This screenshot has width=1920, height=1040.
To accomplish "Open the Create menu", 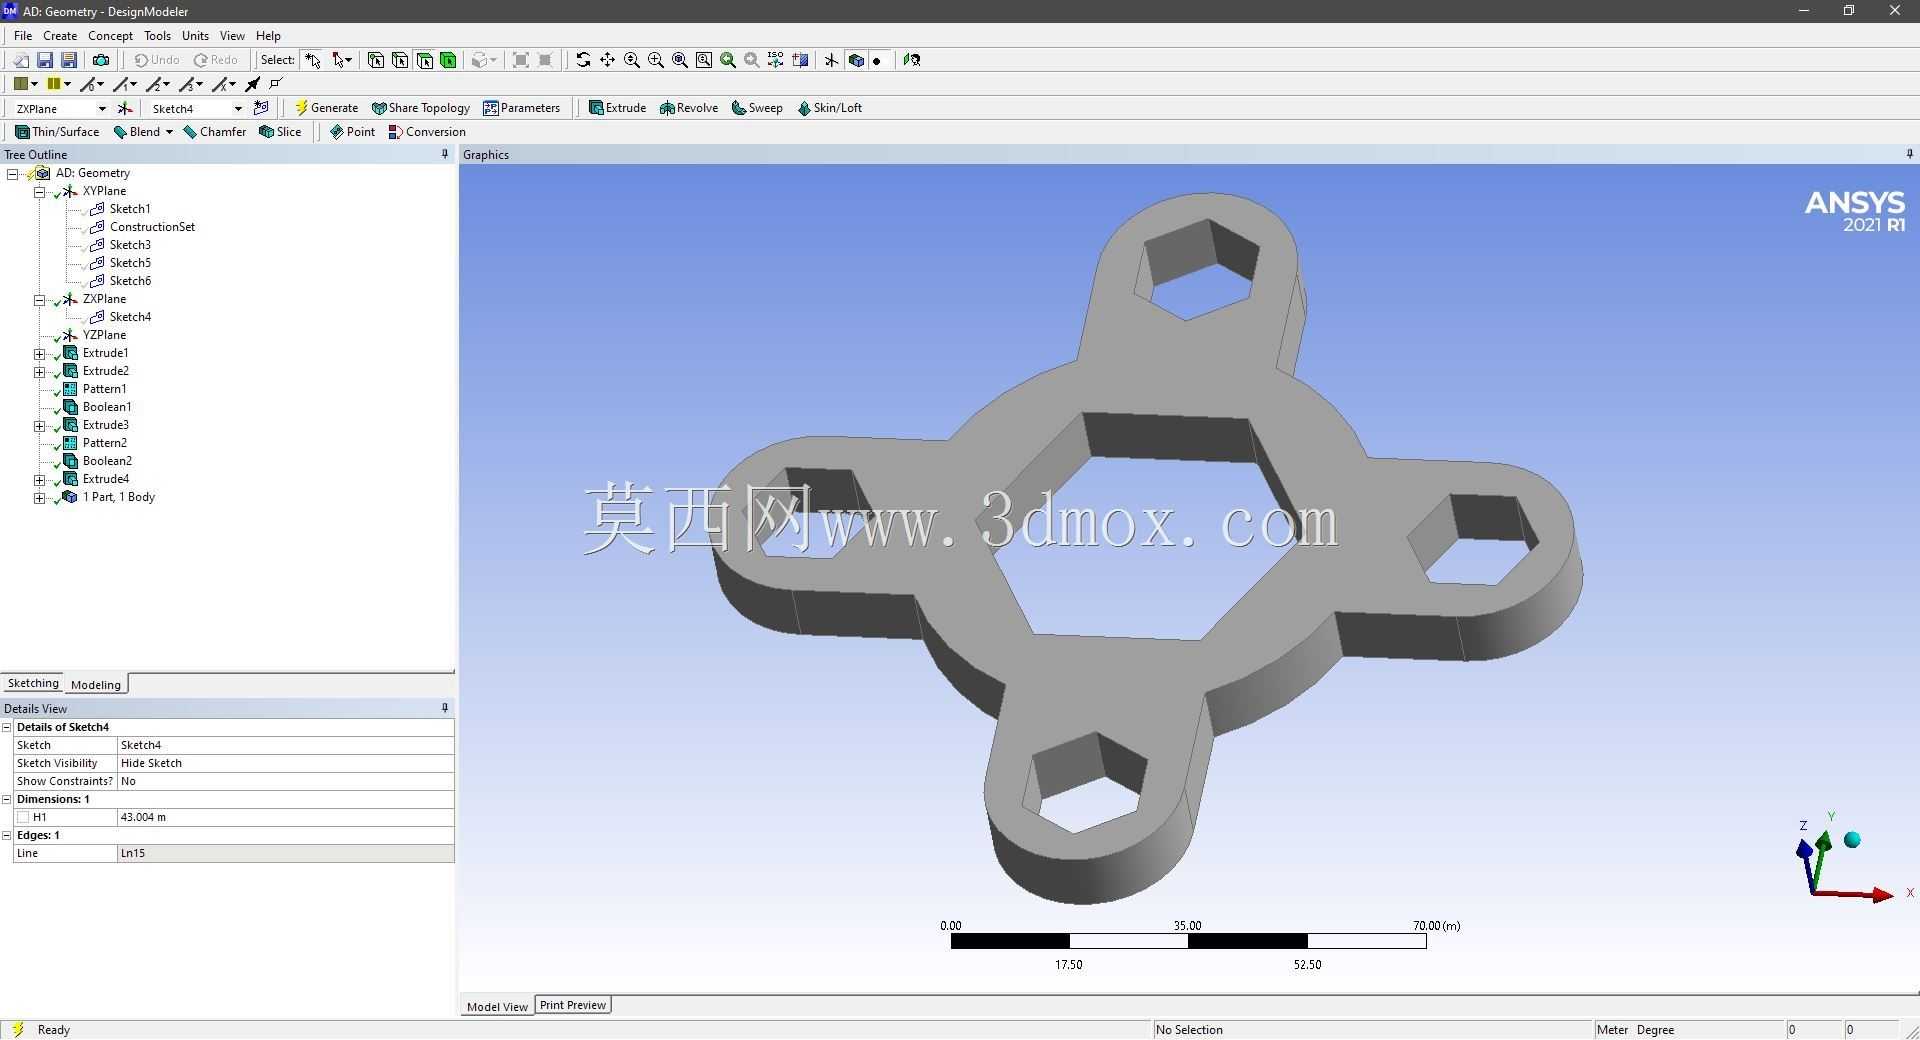I will 60,36.
